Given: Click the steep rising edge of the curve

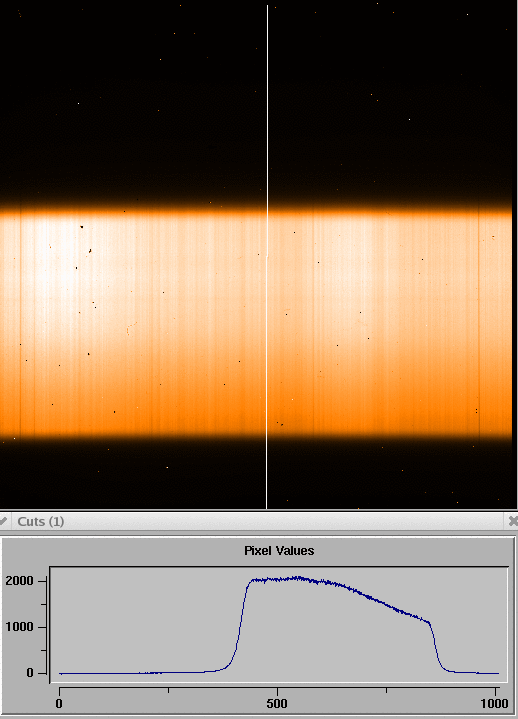Looking at the screenshot, I should coord(241,624).
